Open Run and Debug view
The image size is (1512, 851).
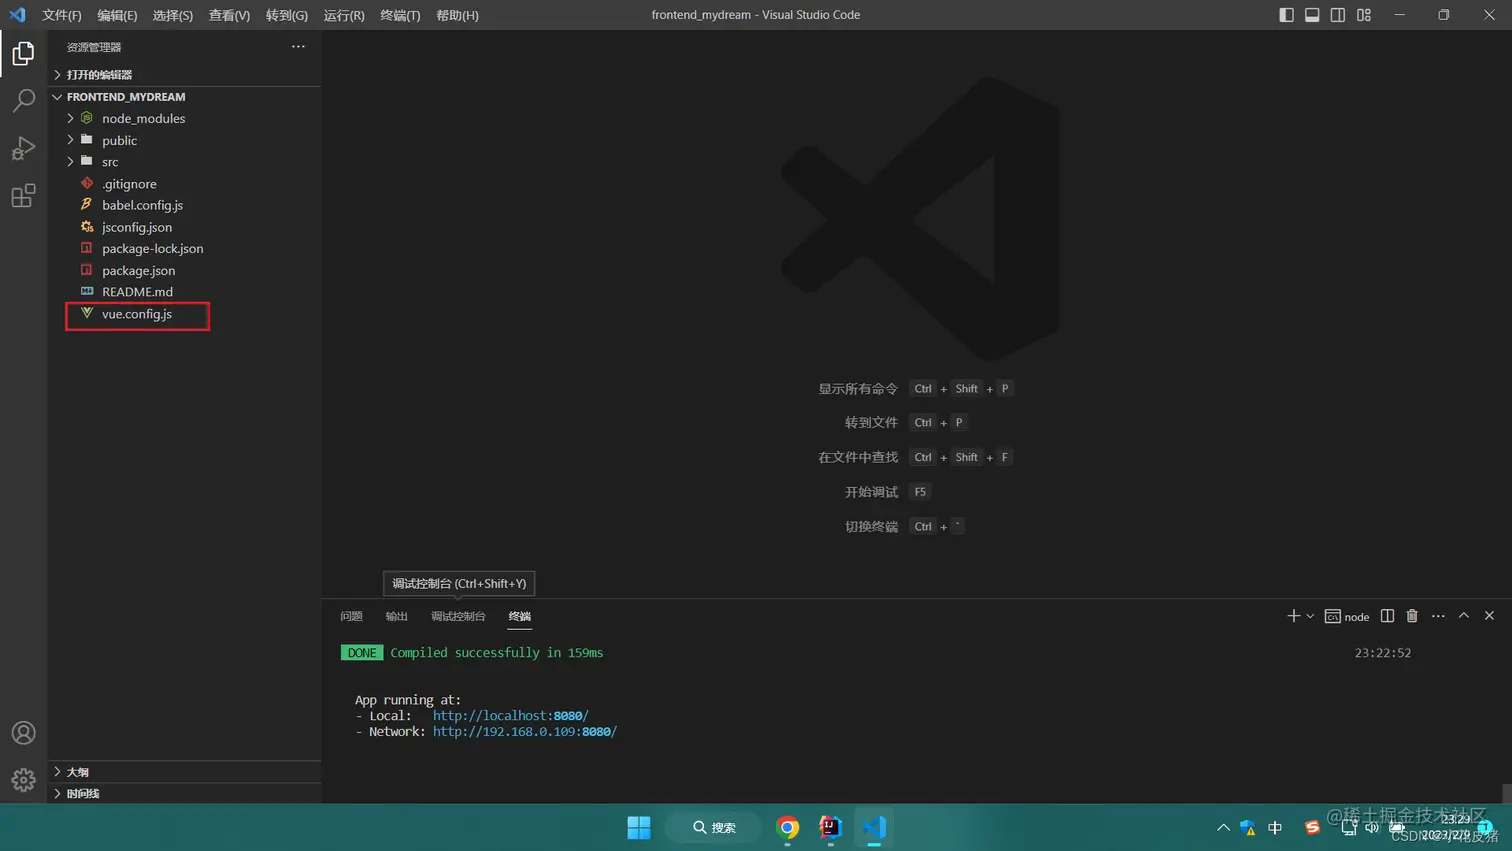point(23,148)
